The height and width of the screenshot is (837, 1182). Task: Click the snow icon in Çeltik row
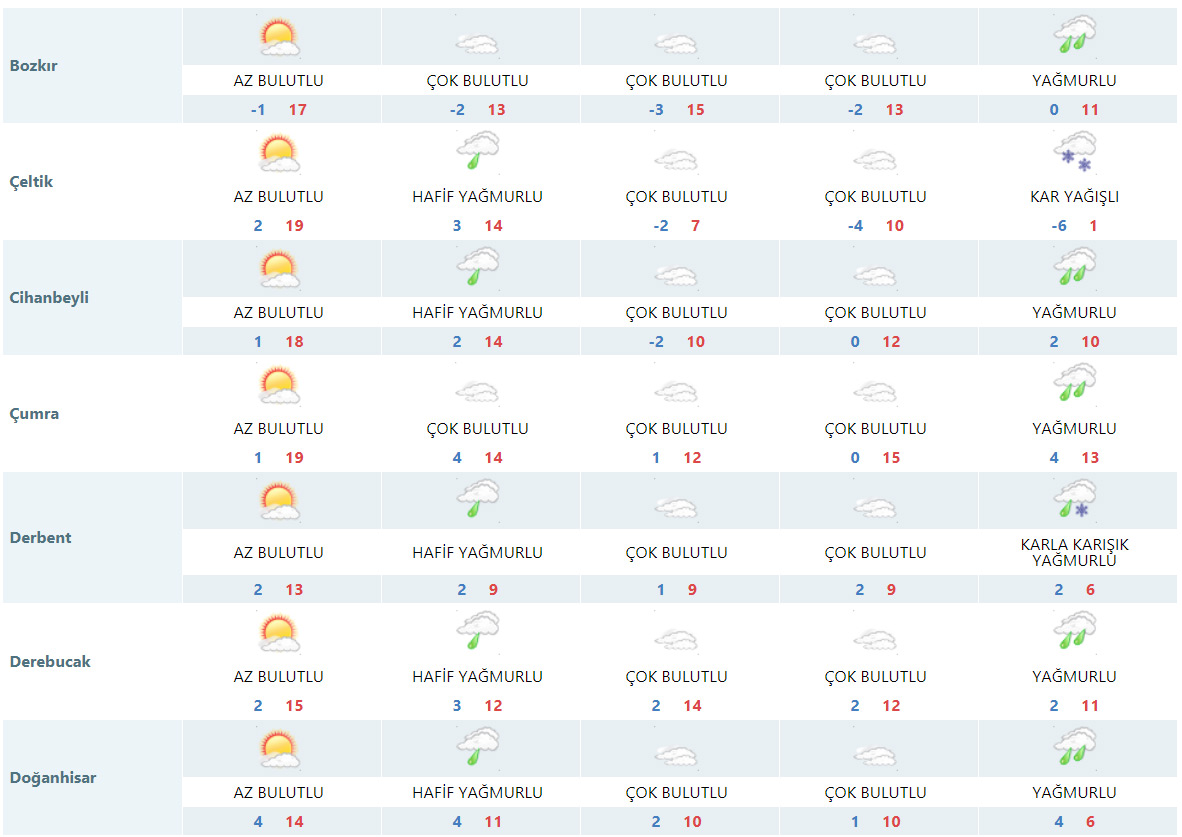point(1074,153)
